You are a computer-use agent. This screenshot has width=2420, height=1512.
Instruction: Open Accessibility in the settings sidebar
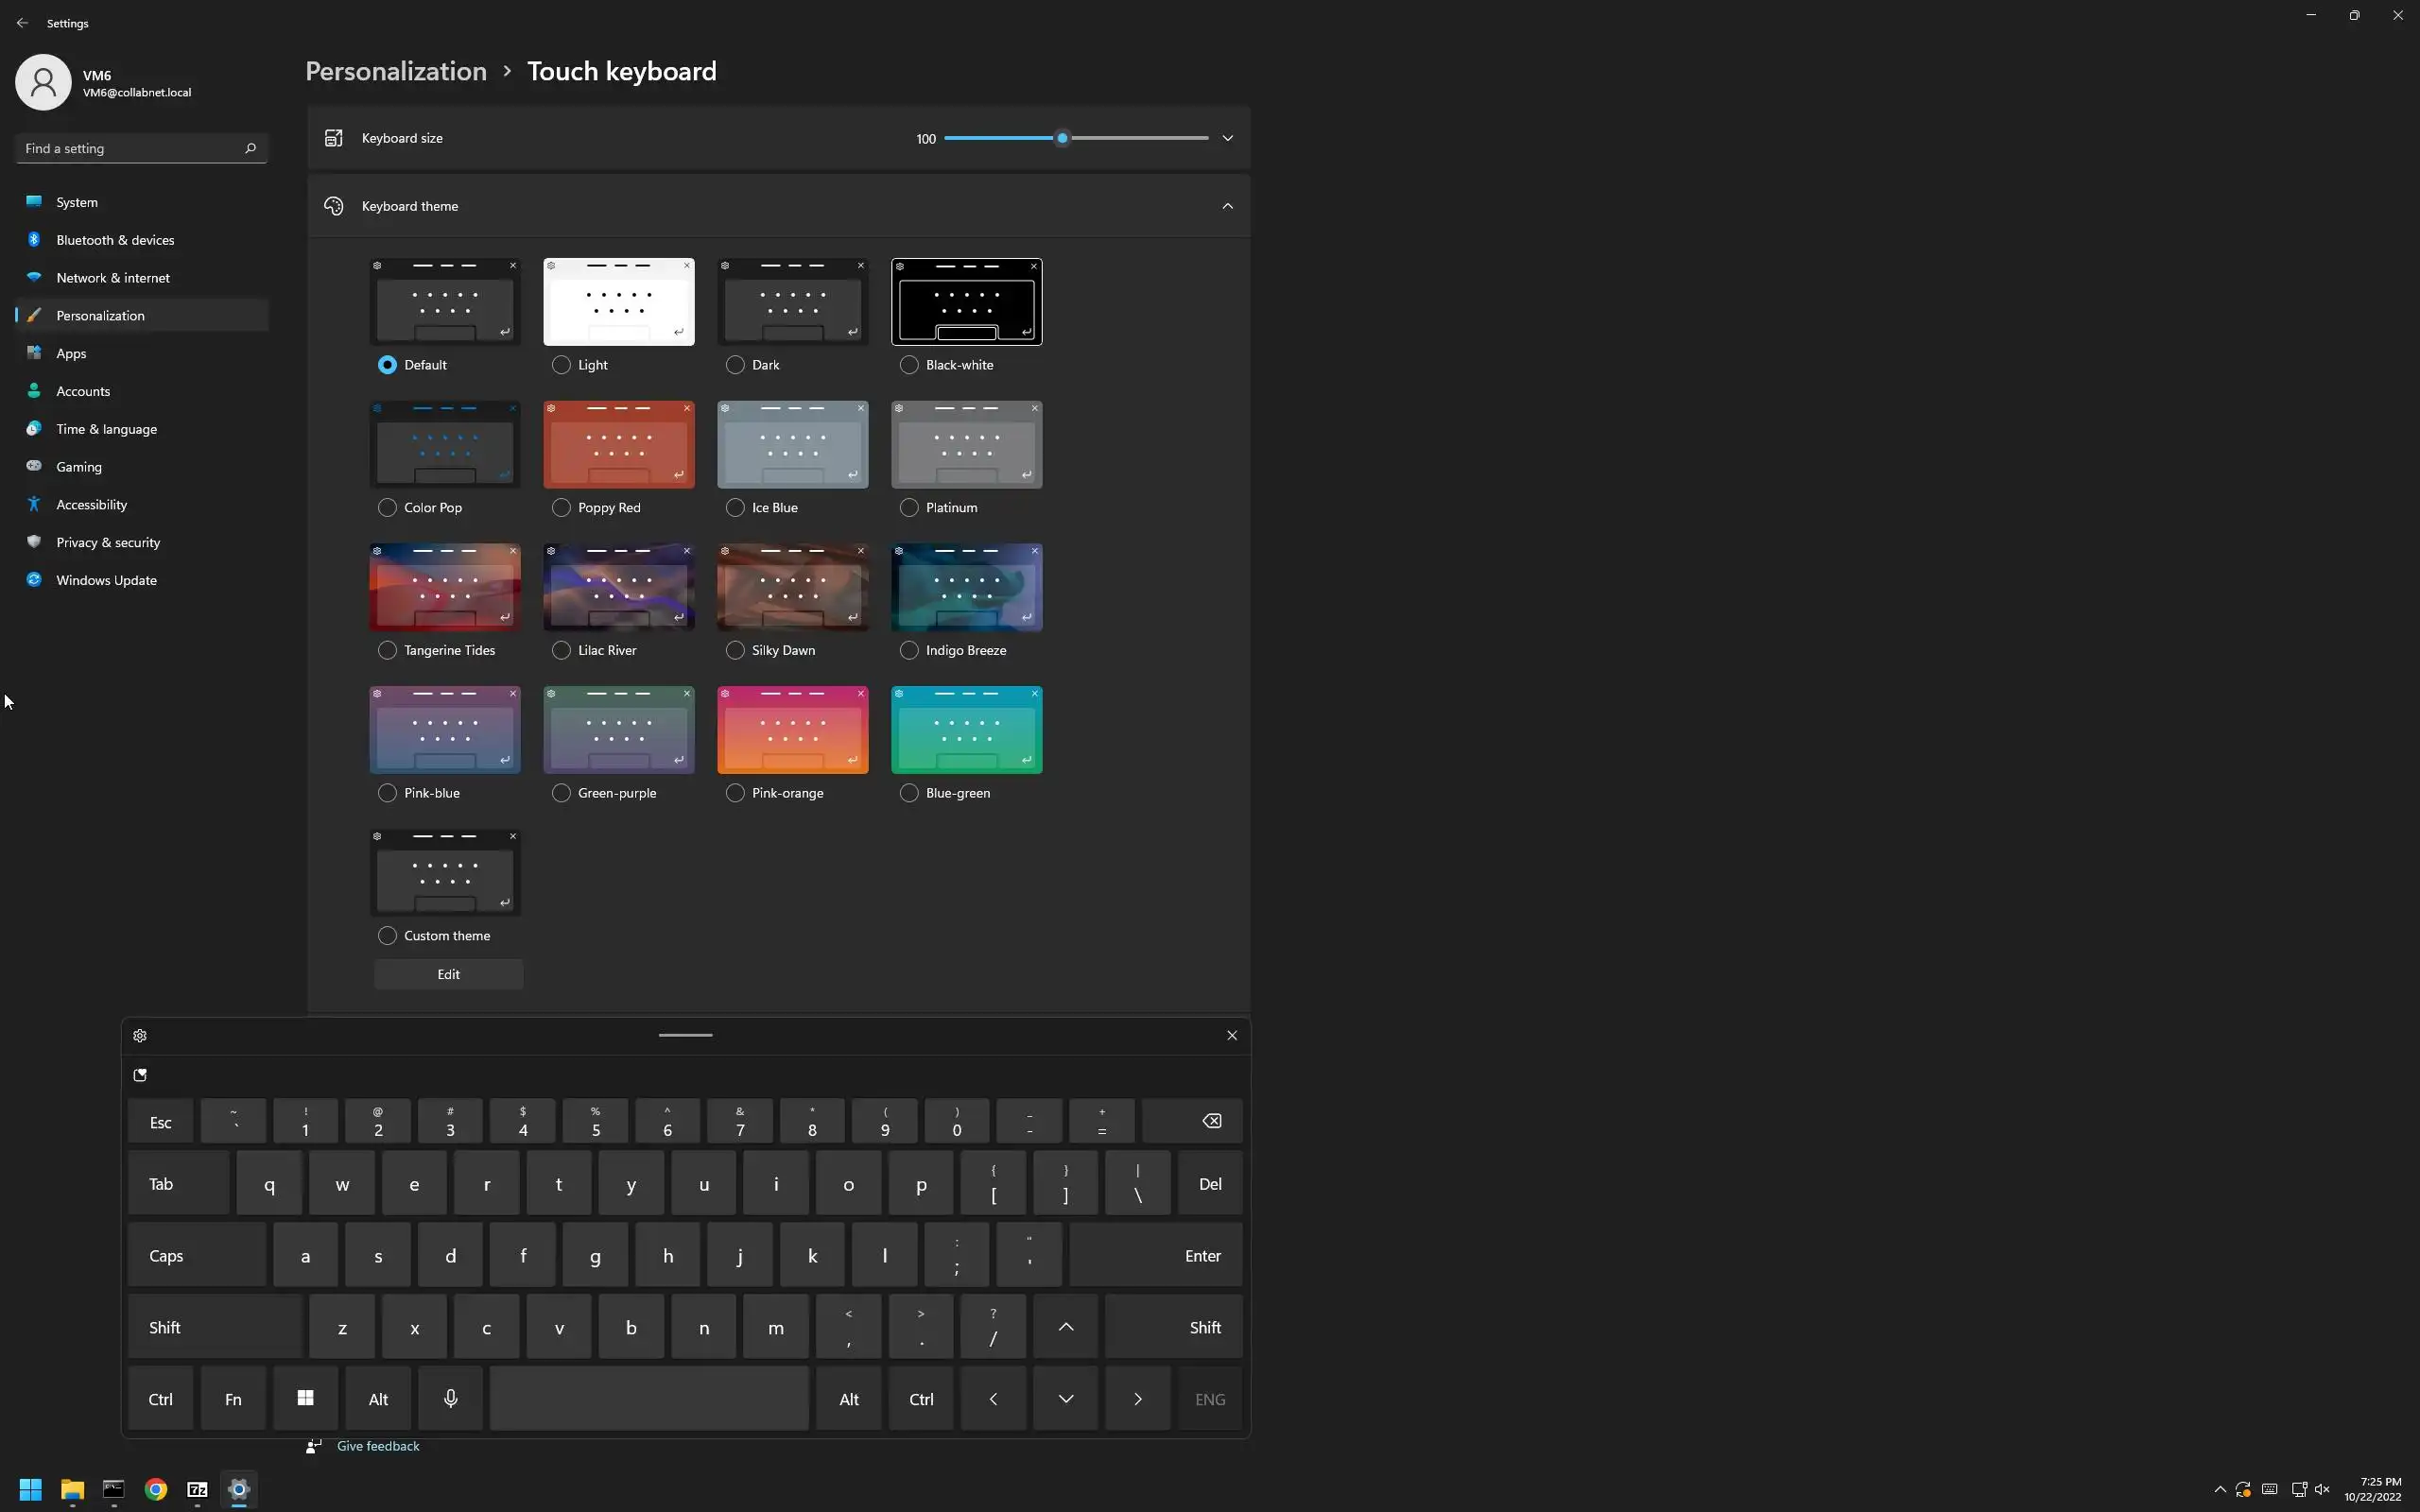(x=92, y=504)
